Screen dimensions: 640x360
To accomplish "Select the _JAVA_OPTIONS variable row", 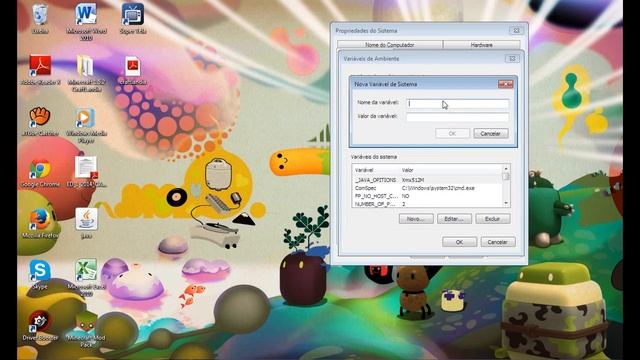I will tap(427, 180).
